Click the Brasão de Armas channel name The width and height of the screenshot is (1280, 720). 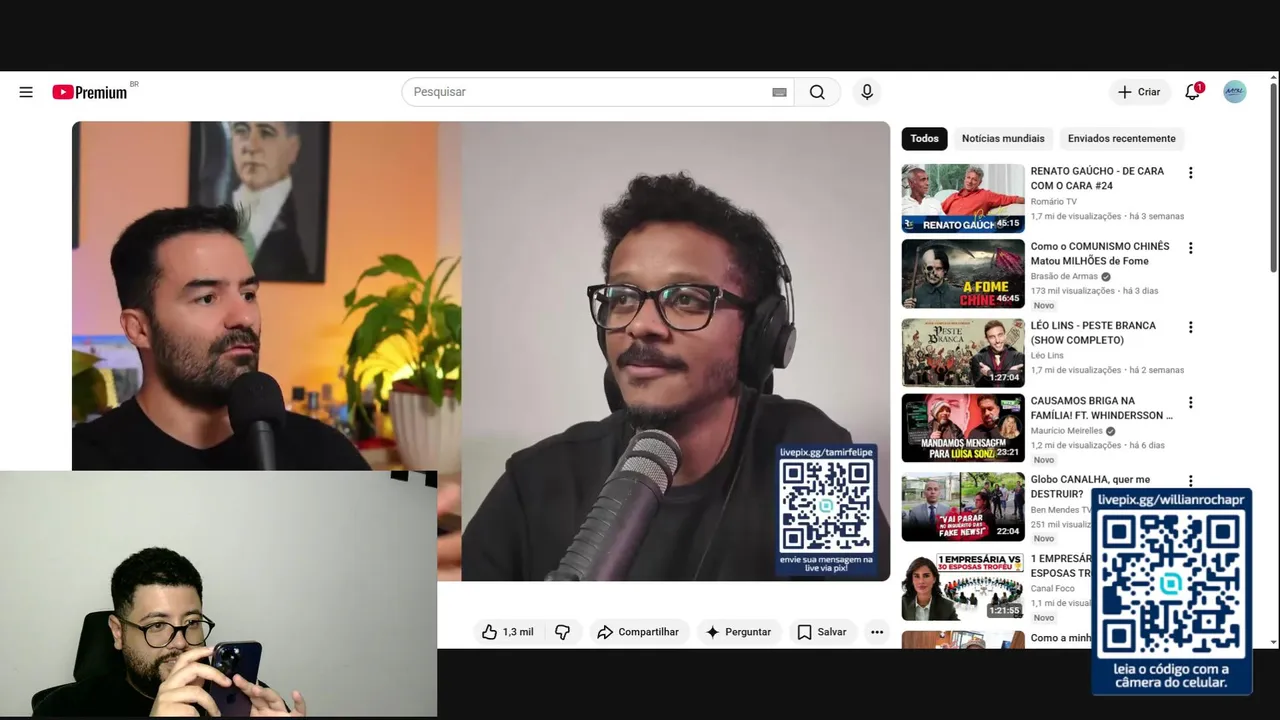coord(1064,277)
